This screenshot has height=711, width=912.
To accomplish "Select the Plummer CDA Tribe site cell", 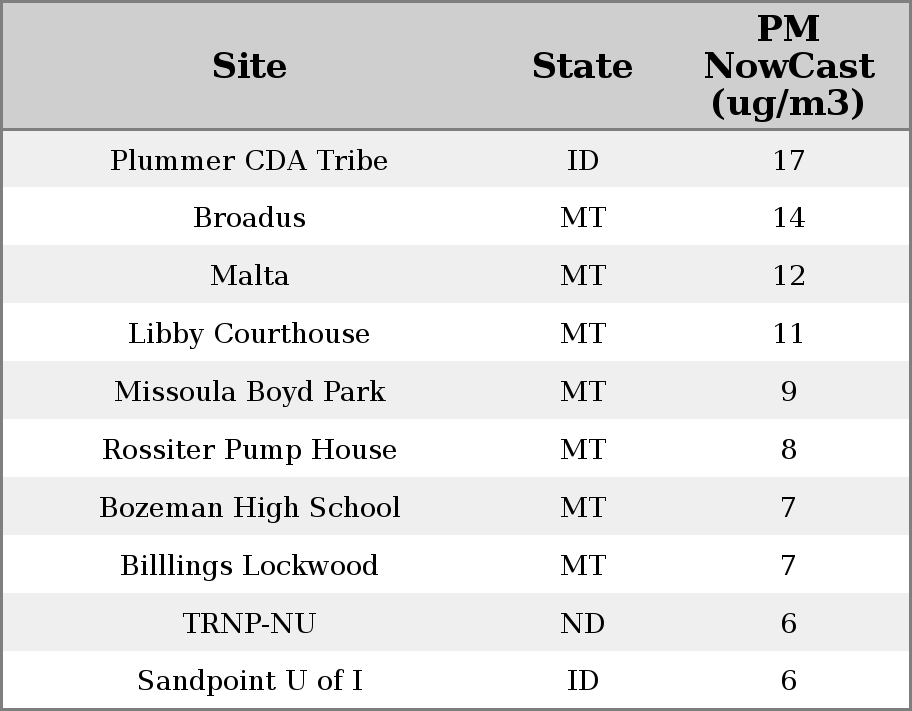I will point(249,160).
